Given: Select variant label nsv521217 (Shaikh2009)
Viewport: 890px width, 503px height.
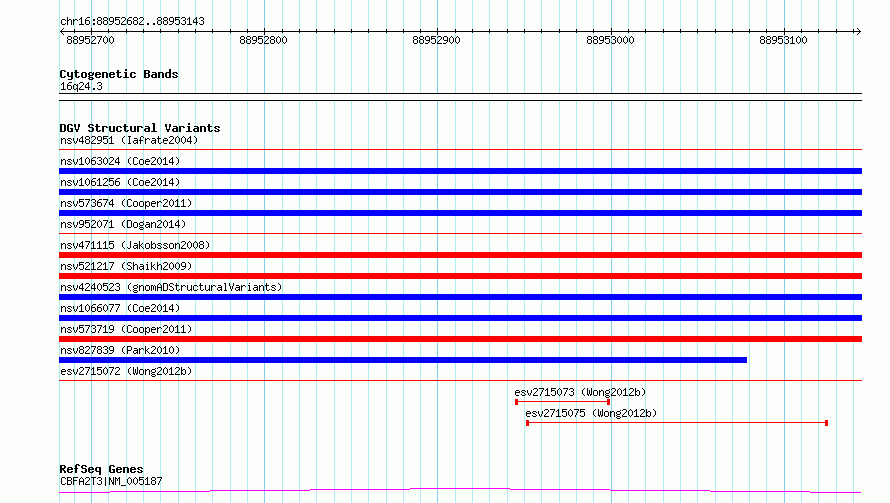Looking at the screenshot, I should click(126, 266).
